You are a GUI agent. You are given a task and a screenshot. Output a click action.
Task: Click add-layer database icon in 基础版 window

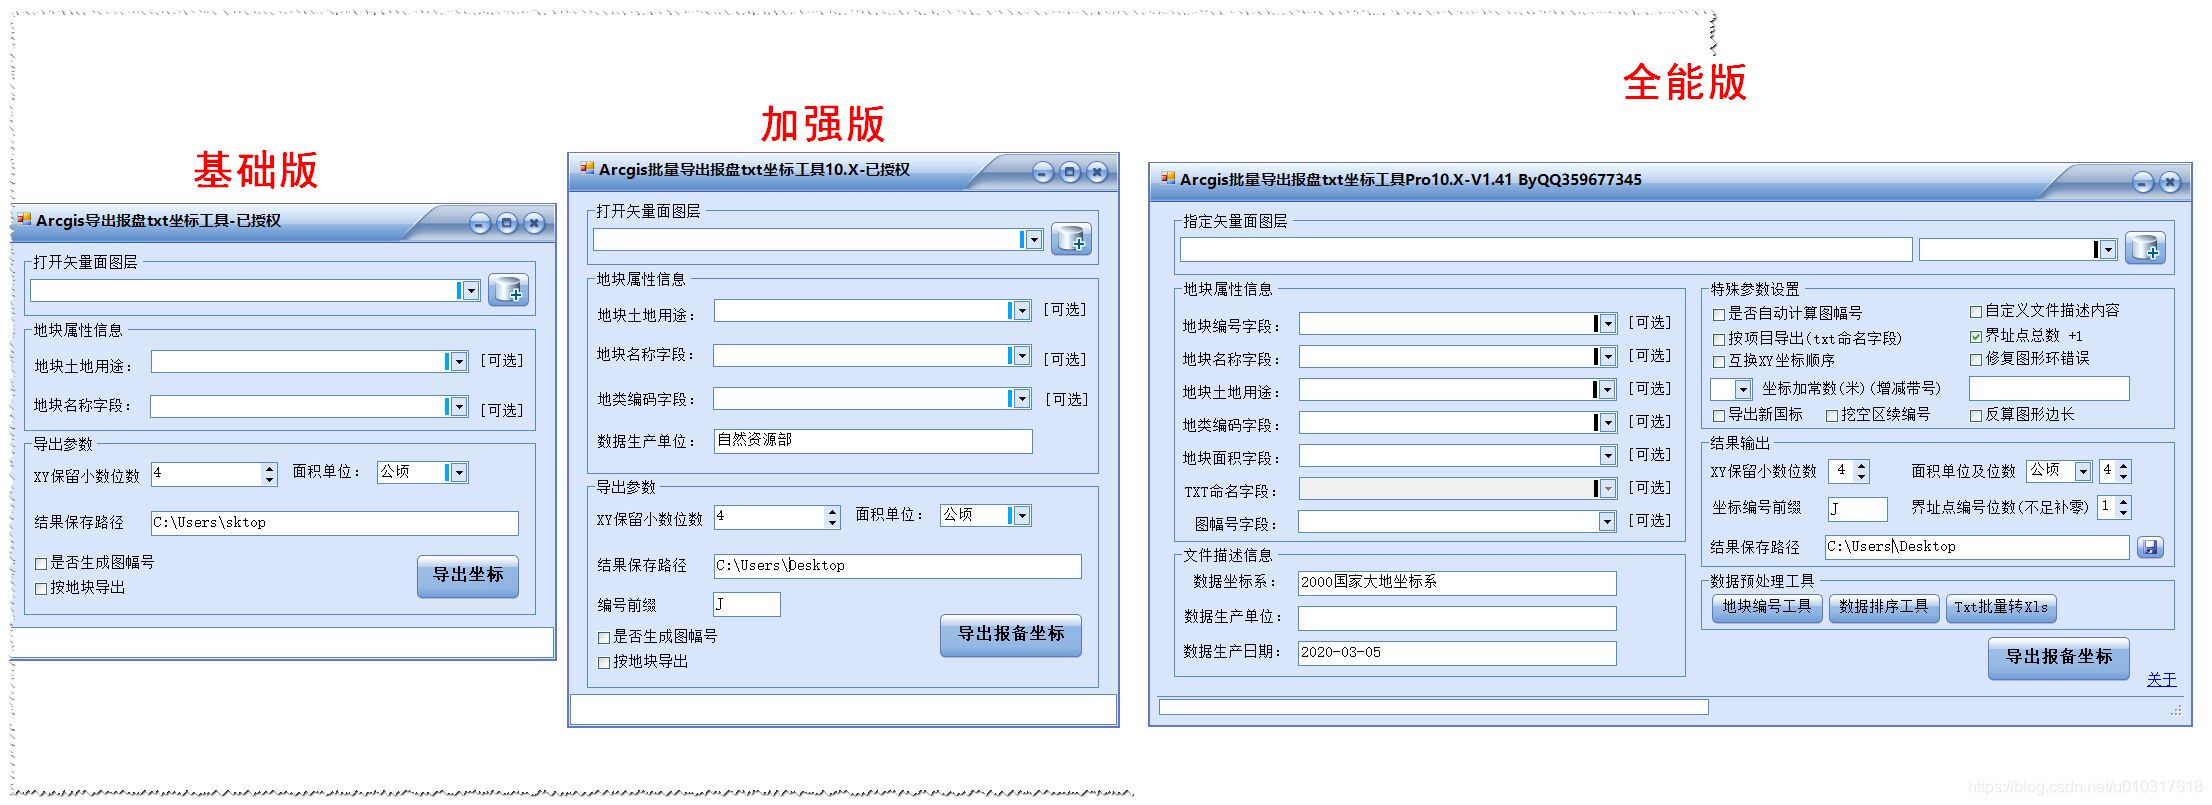point(508,290)
